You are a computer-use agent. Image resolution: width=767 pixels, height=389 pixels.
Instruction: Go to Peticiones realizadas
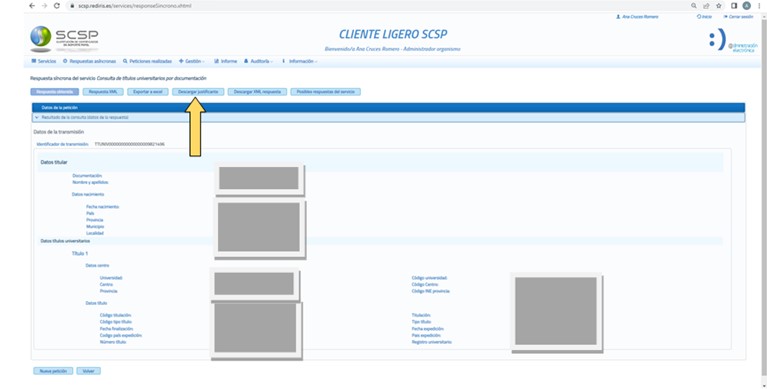pyautogui.click(x=147, y=61)
